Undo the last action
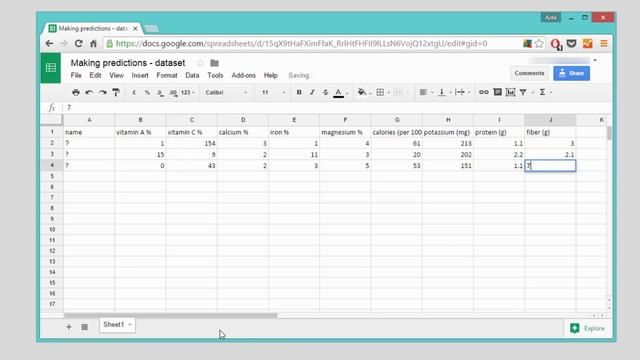This screenshot has width=640, height=360. pos(89,92)
